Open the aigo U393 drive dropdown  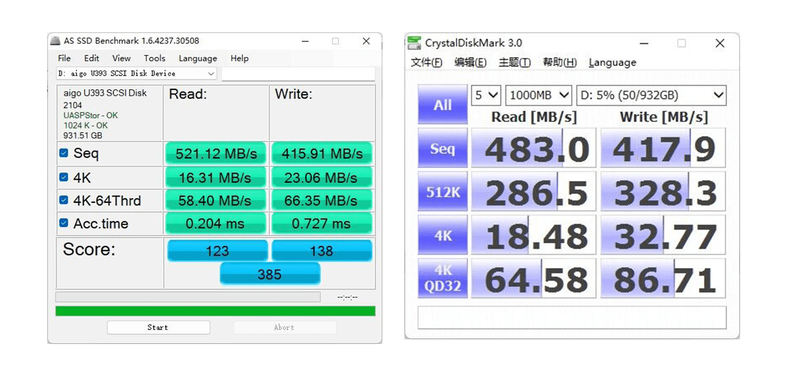(x=136, y=74)
